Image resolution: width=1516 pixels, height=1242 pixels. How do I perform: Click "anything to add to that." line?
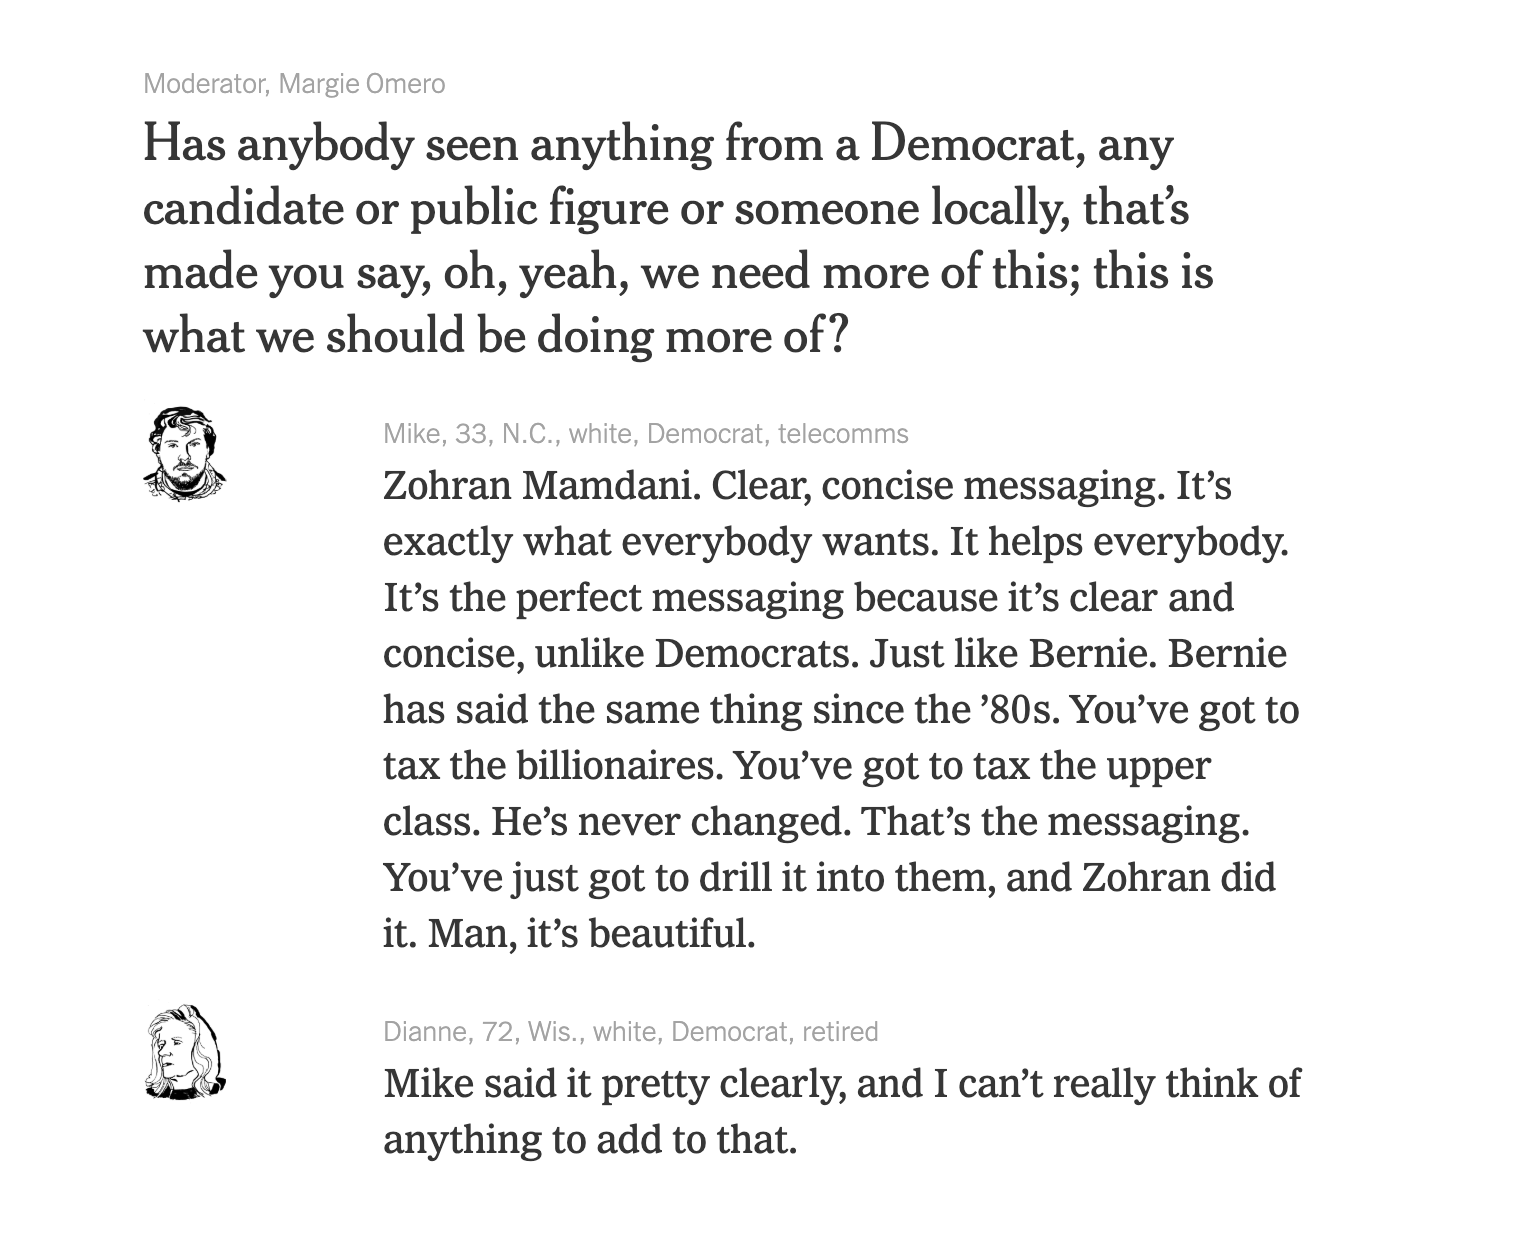(590, 1140)
